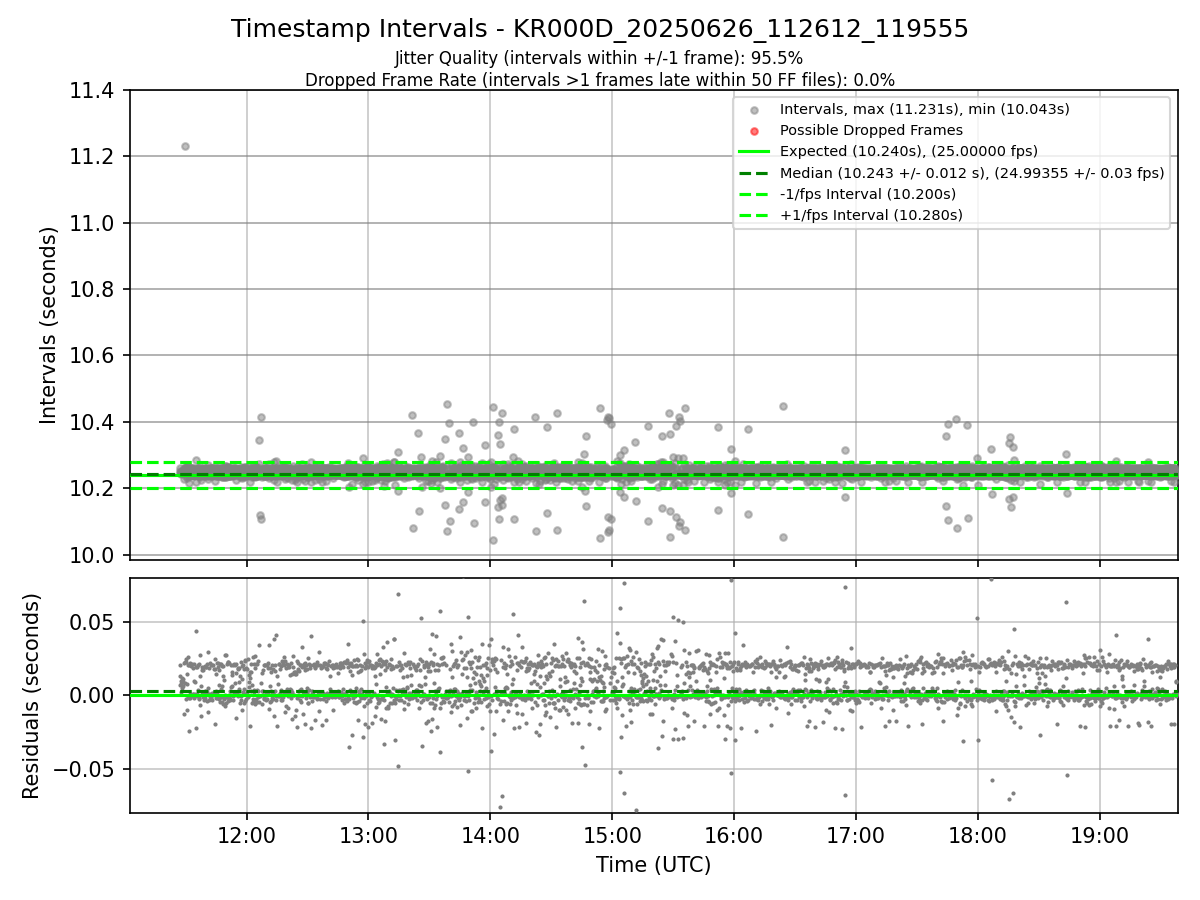
Task: Click the 'Residuals (seconds)' y-axis label
Action: (31, 696)
